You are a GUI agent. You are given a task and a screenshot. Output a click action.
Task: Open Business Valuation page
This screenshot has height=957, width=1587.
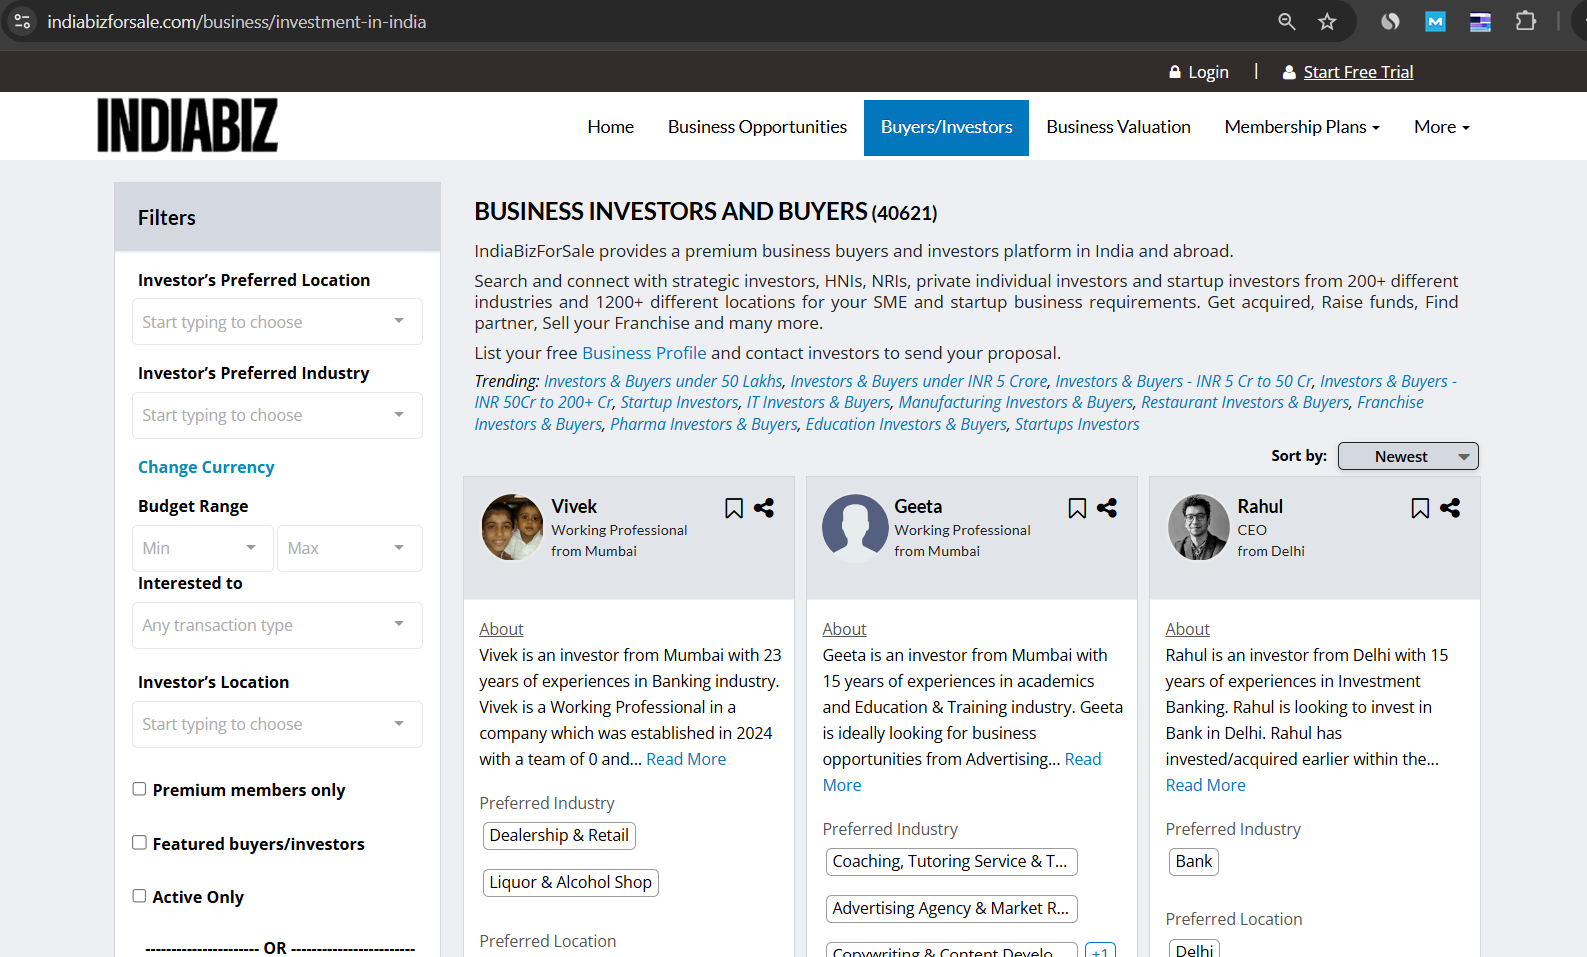click(x=1118, y=127)
